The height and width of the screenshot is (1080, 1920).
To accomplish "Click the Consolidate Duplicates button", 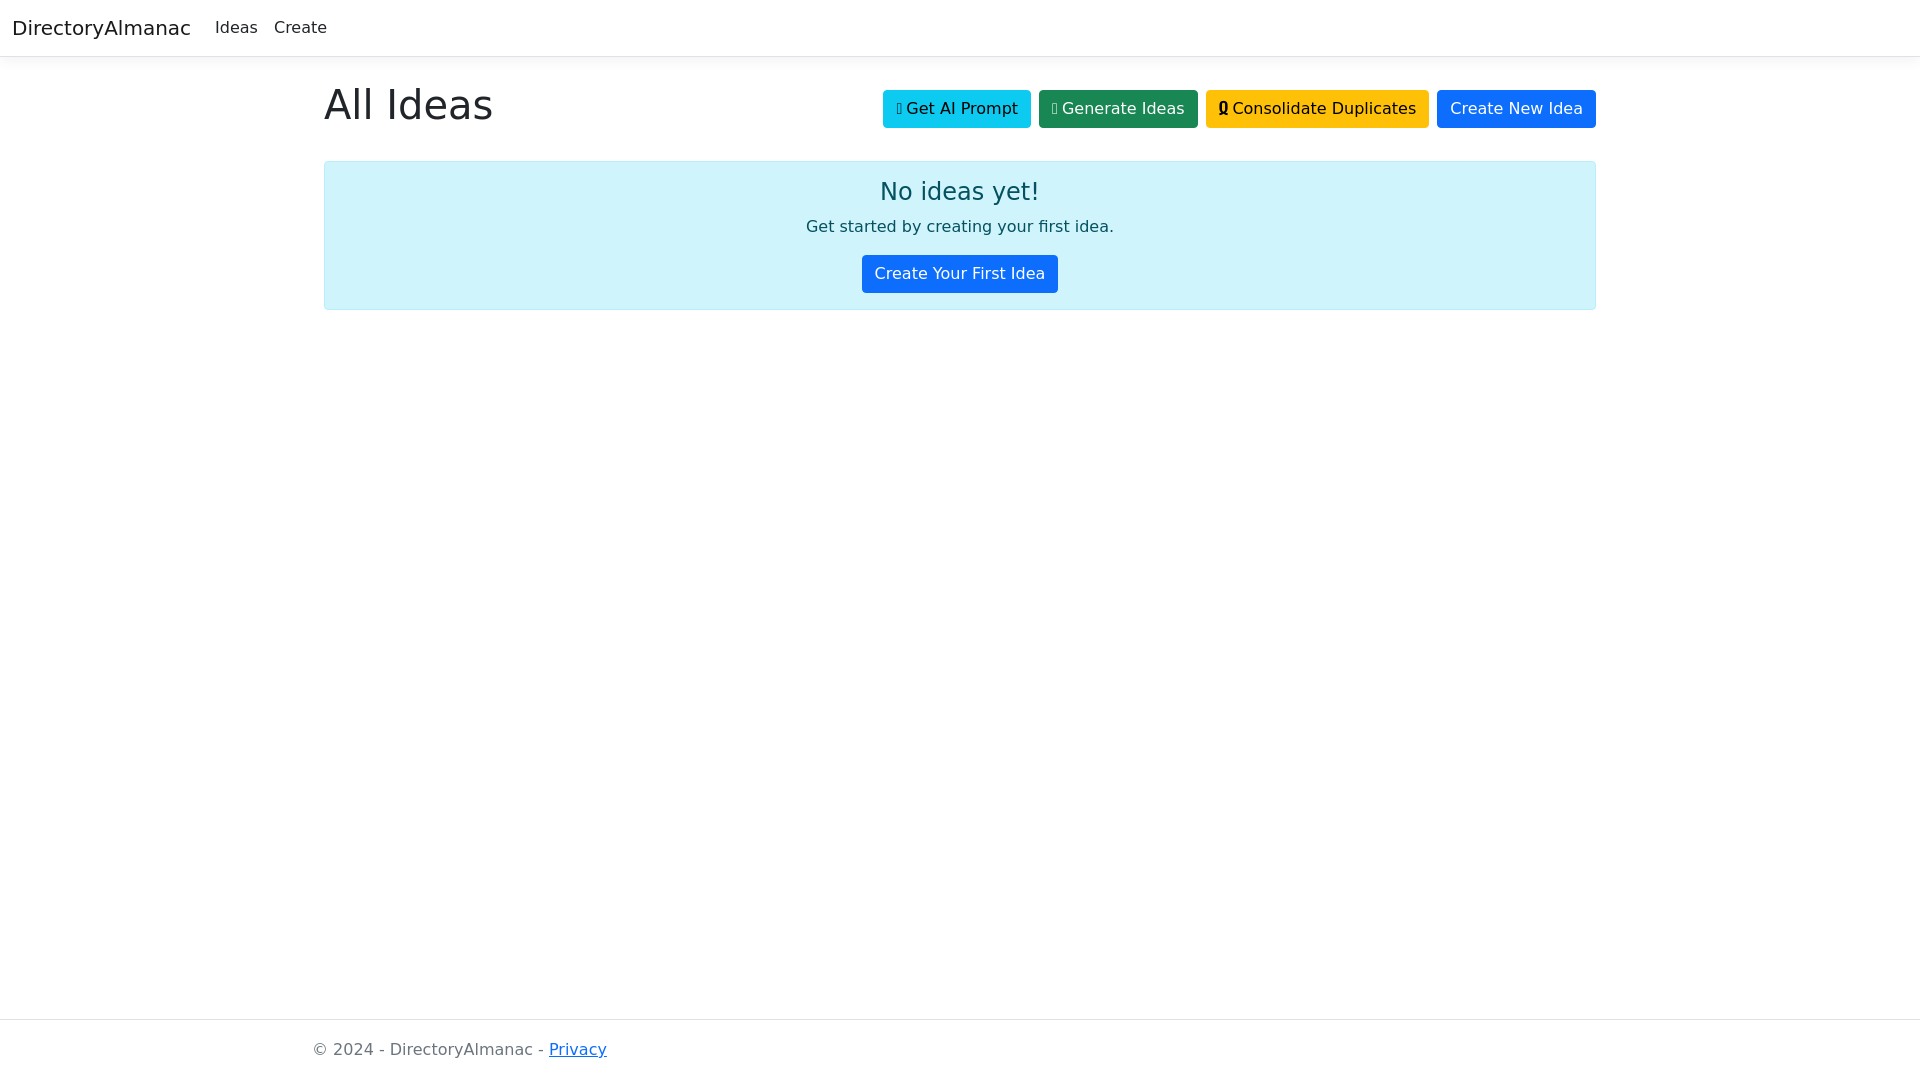I will [1317, 109].
